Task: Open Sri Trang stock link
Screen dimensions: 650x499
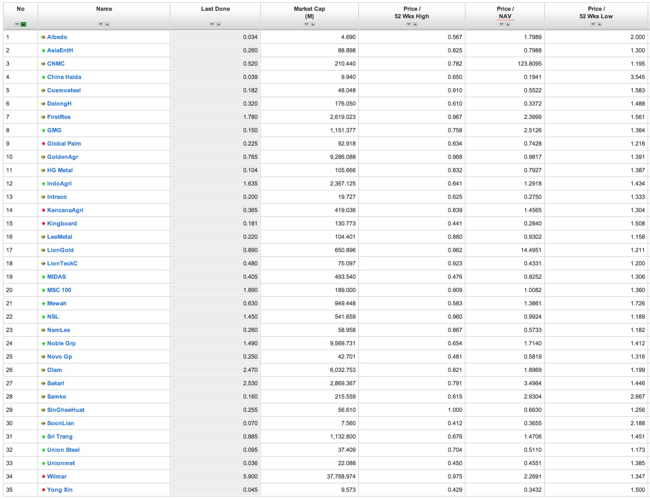Action: (60, 436)
